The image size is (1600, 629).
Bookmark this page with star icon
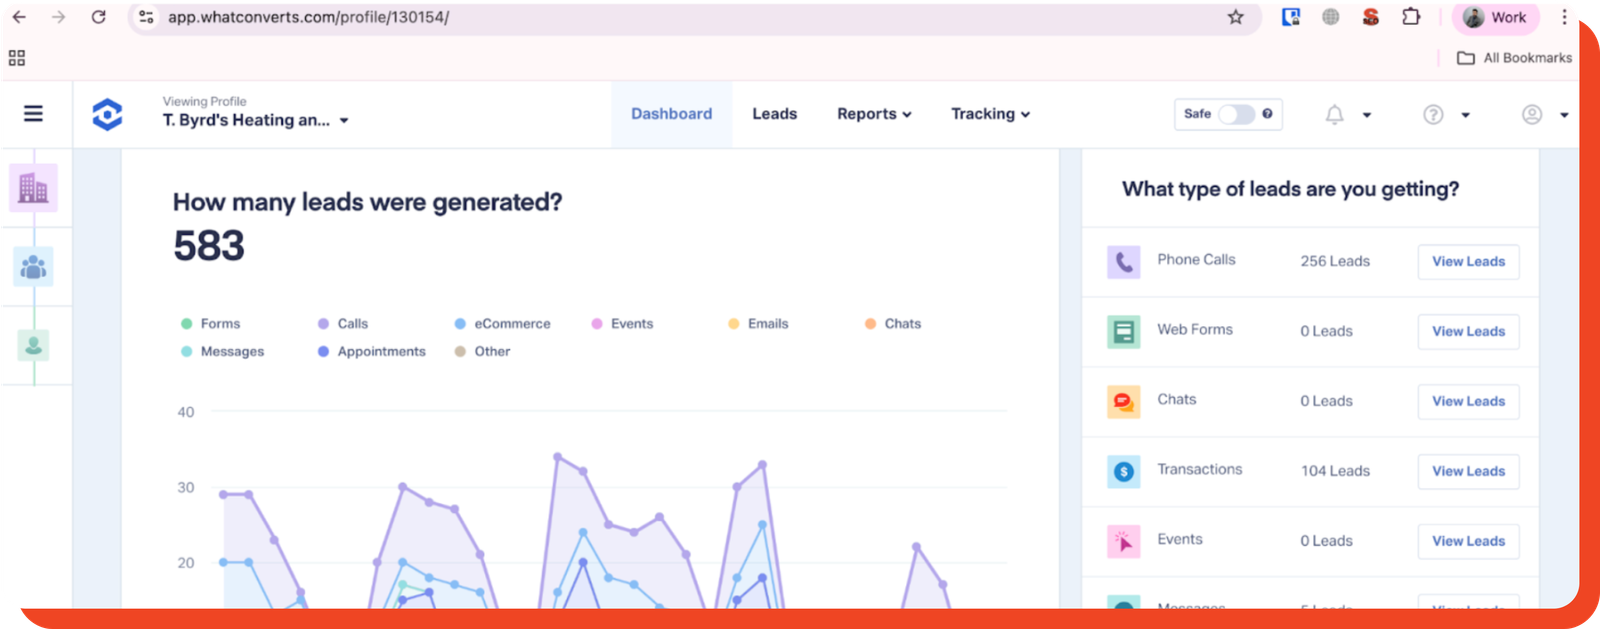[1235, 17]
